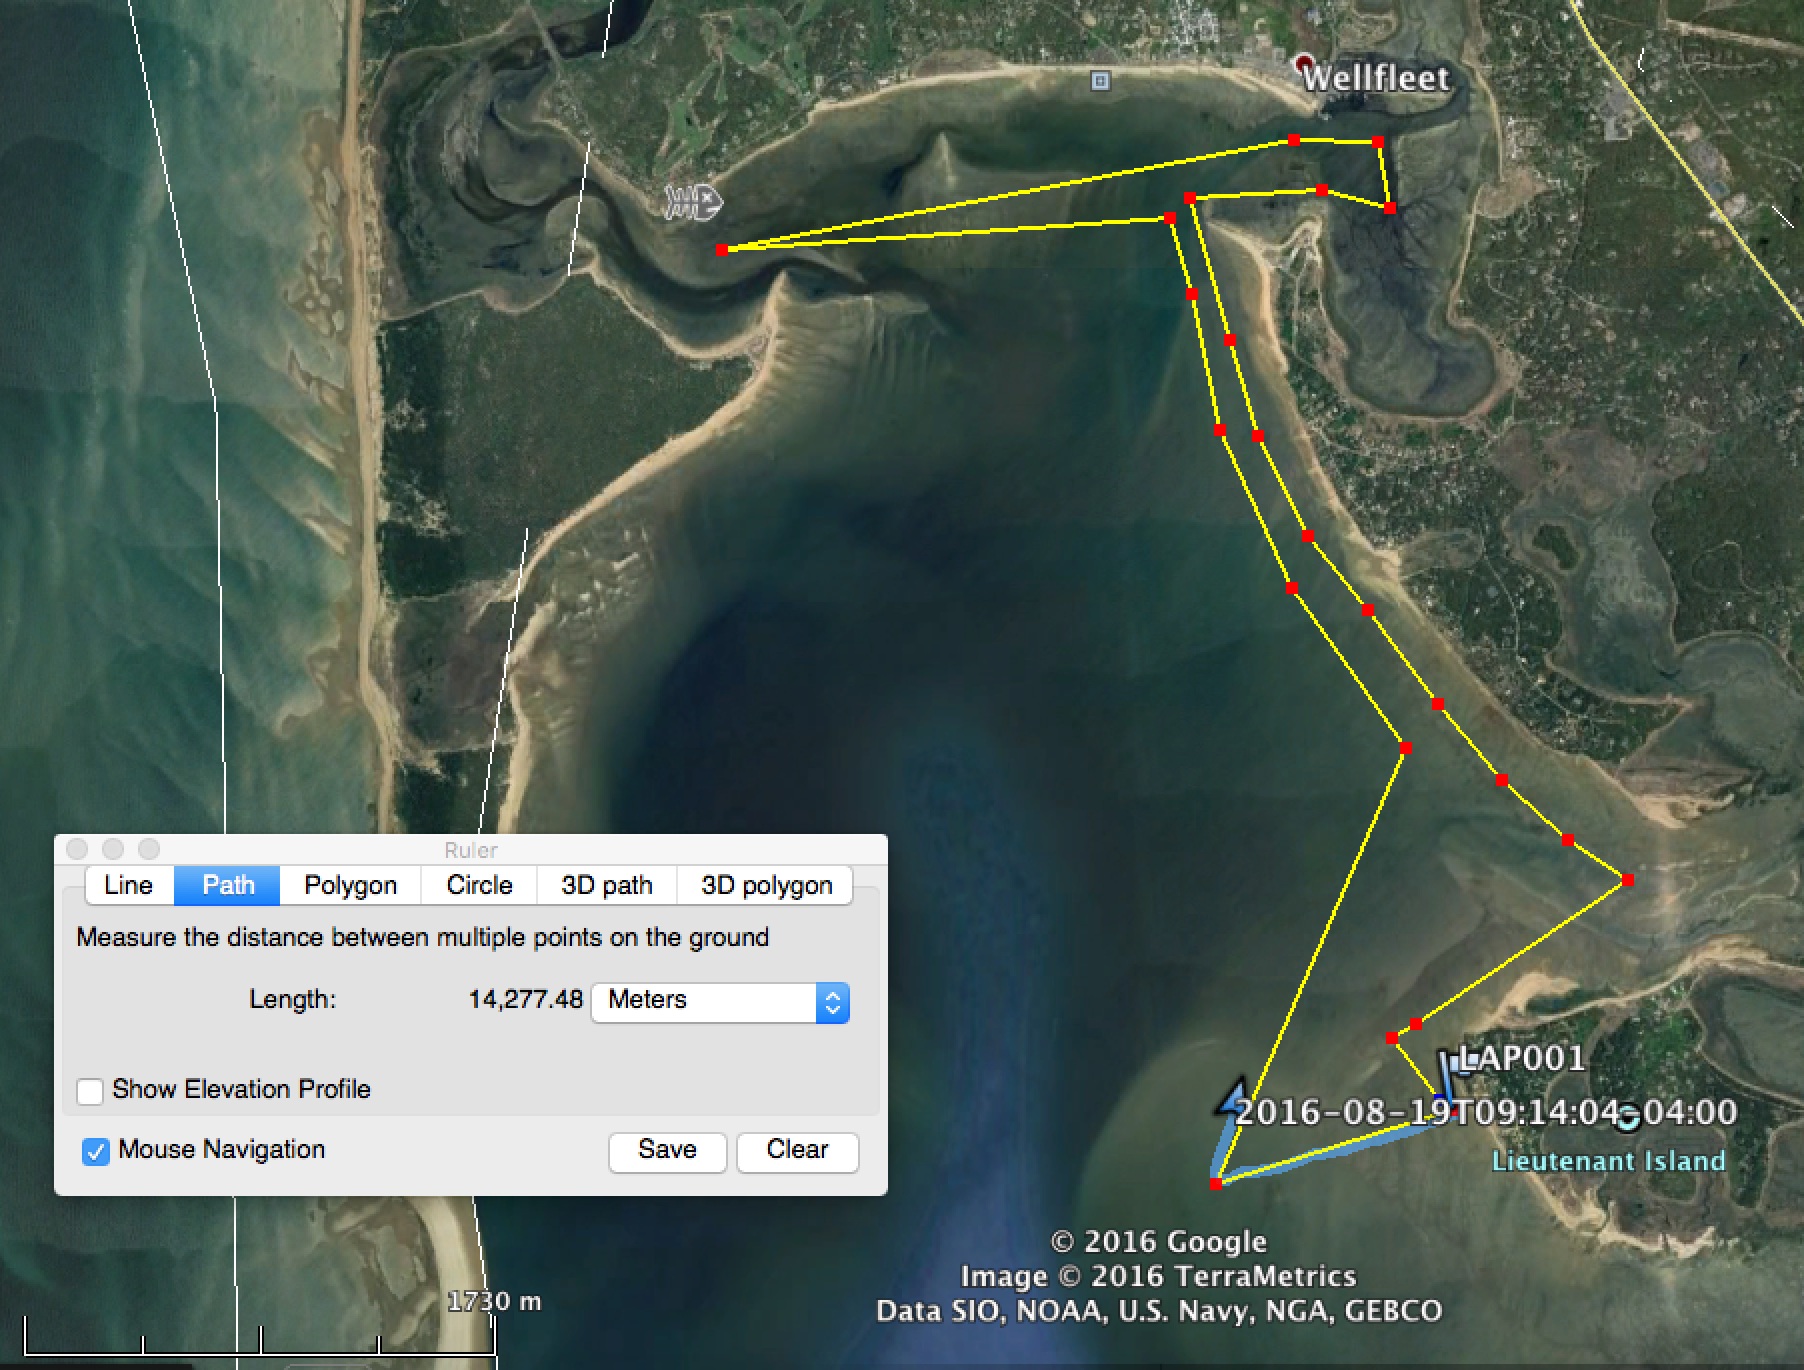Save the measured path

click(667, 1150)
